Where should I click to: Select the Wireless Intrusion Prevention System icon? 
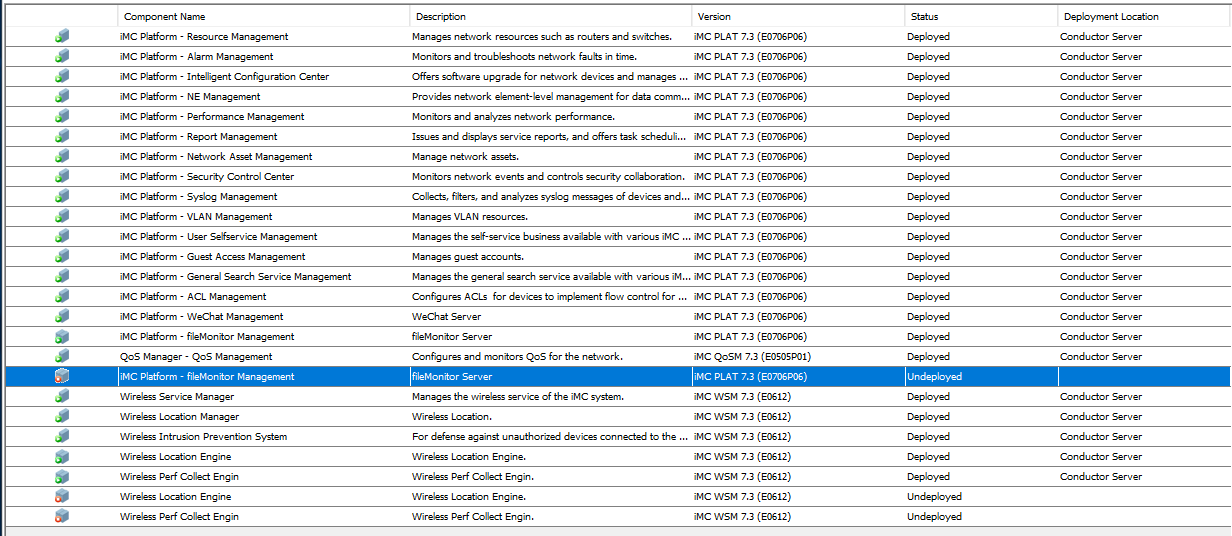click(x=62, y=437)
